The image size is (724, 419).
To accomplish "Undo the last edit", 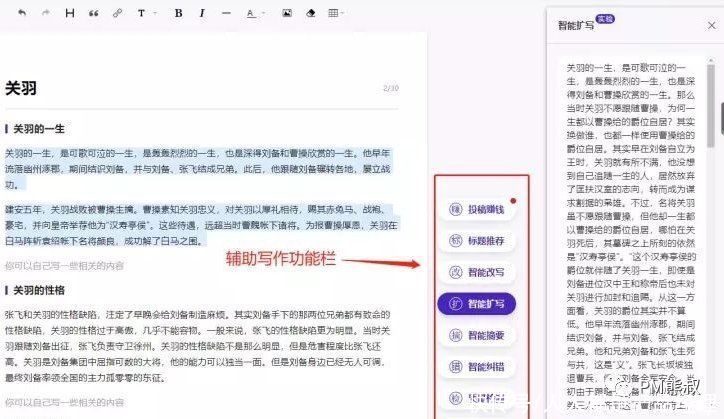I will (x=22, y=13).
